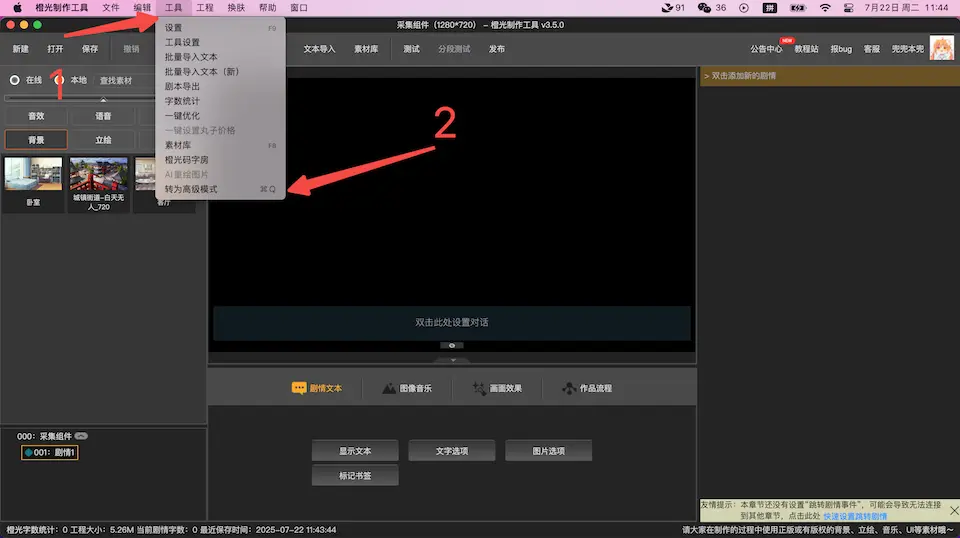This screenshot has width=960, height=538.
Task: Select 批量导入文本（新）menu entry
Action: [220, 72]
